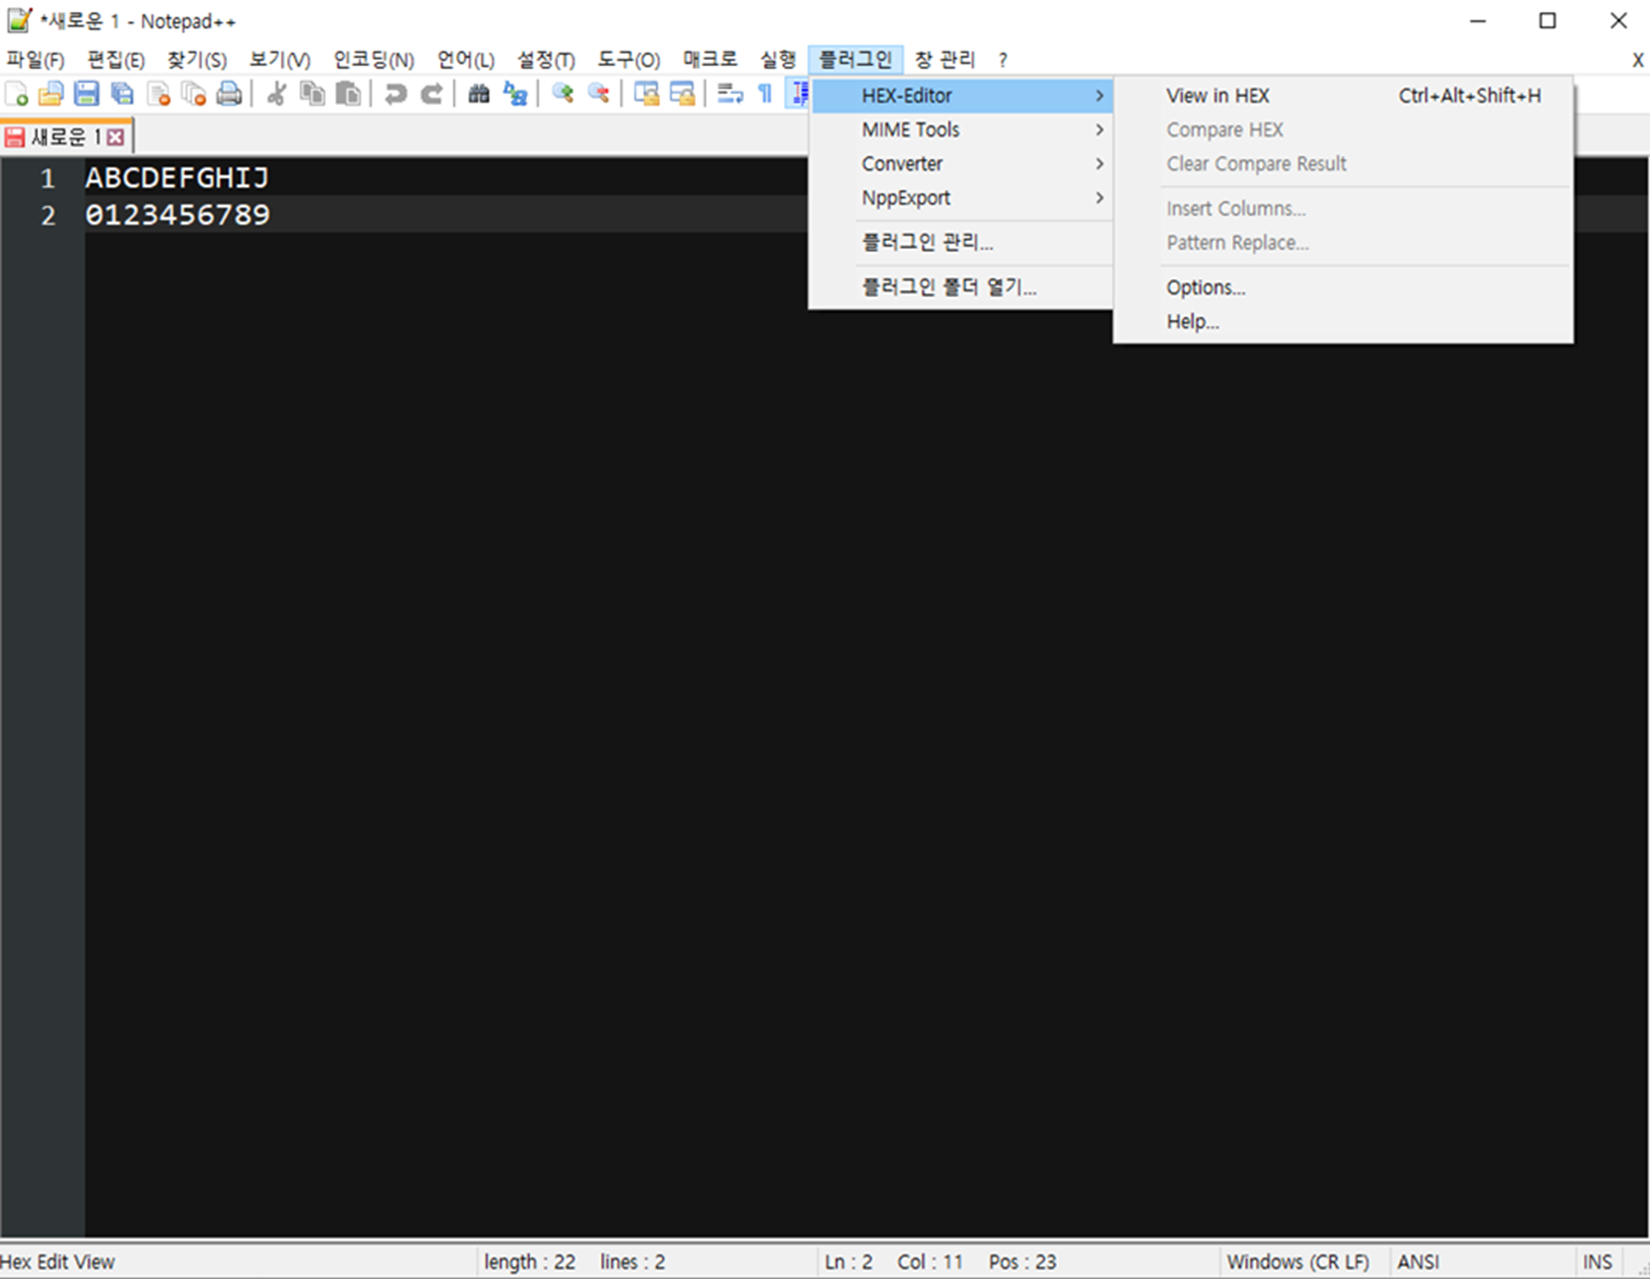Click INS mode in status bar
The height and width of the screenshot is (1279, 1650).
[x=1597, y=1262]
